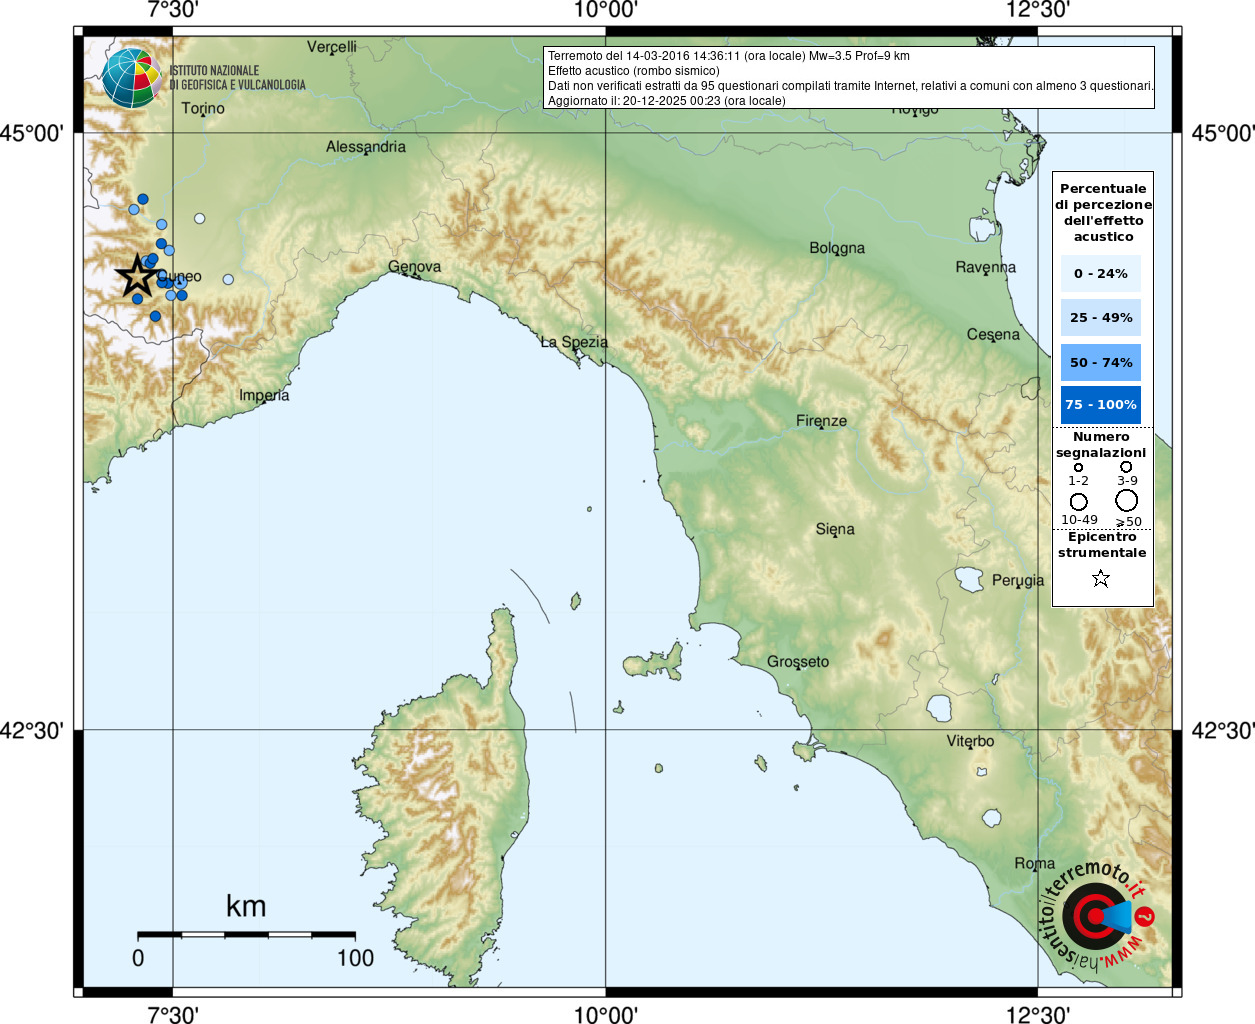Click the km scale bar
Screen dimensions: 1255x1024
coord(246,935)
